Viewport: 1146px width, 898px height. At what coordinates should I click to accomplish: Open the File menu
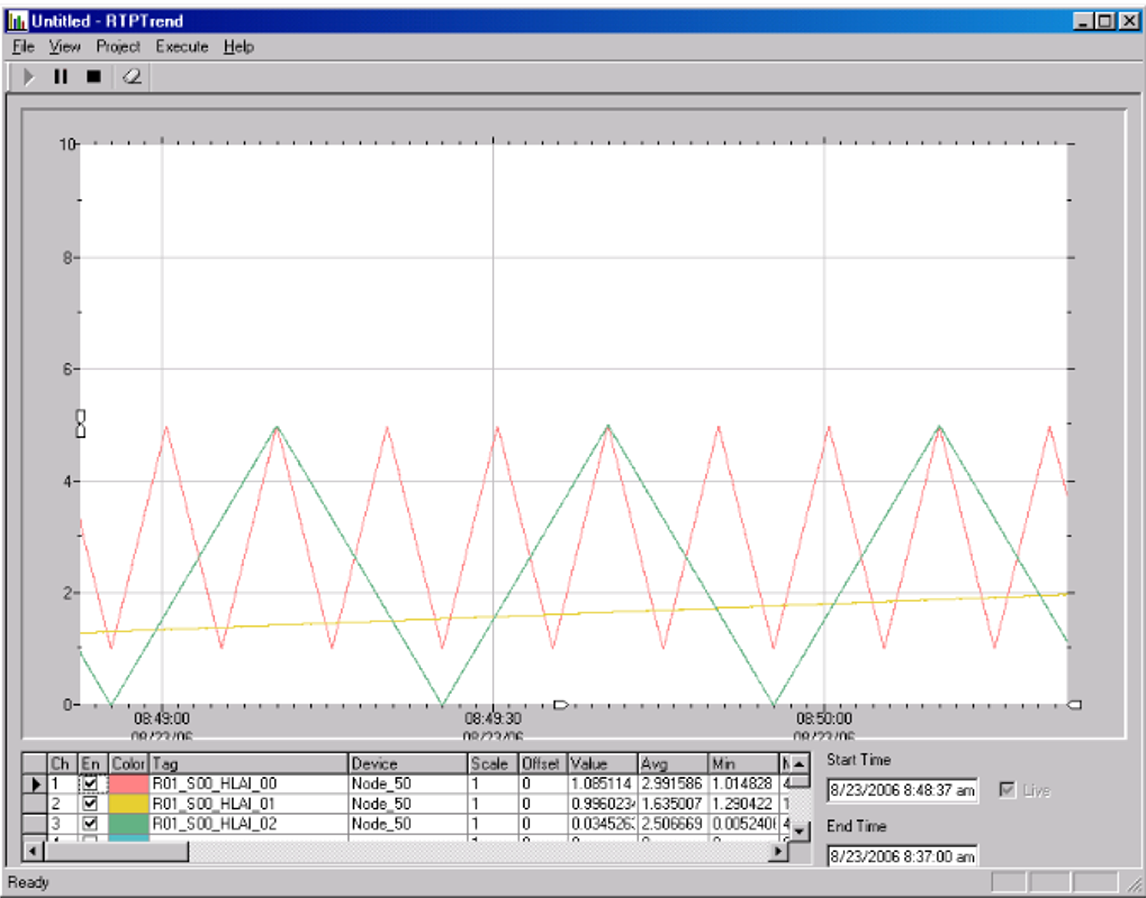23,47
